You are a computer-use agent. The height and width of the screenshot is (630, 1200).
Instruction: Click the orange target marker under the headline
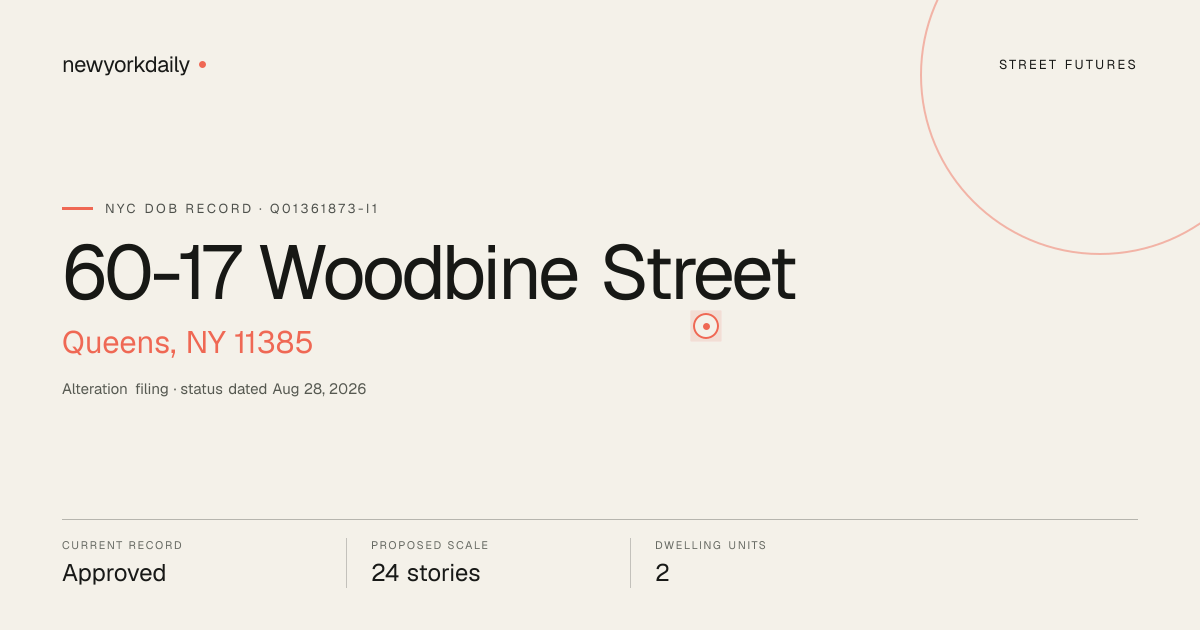coord(706,326)
